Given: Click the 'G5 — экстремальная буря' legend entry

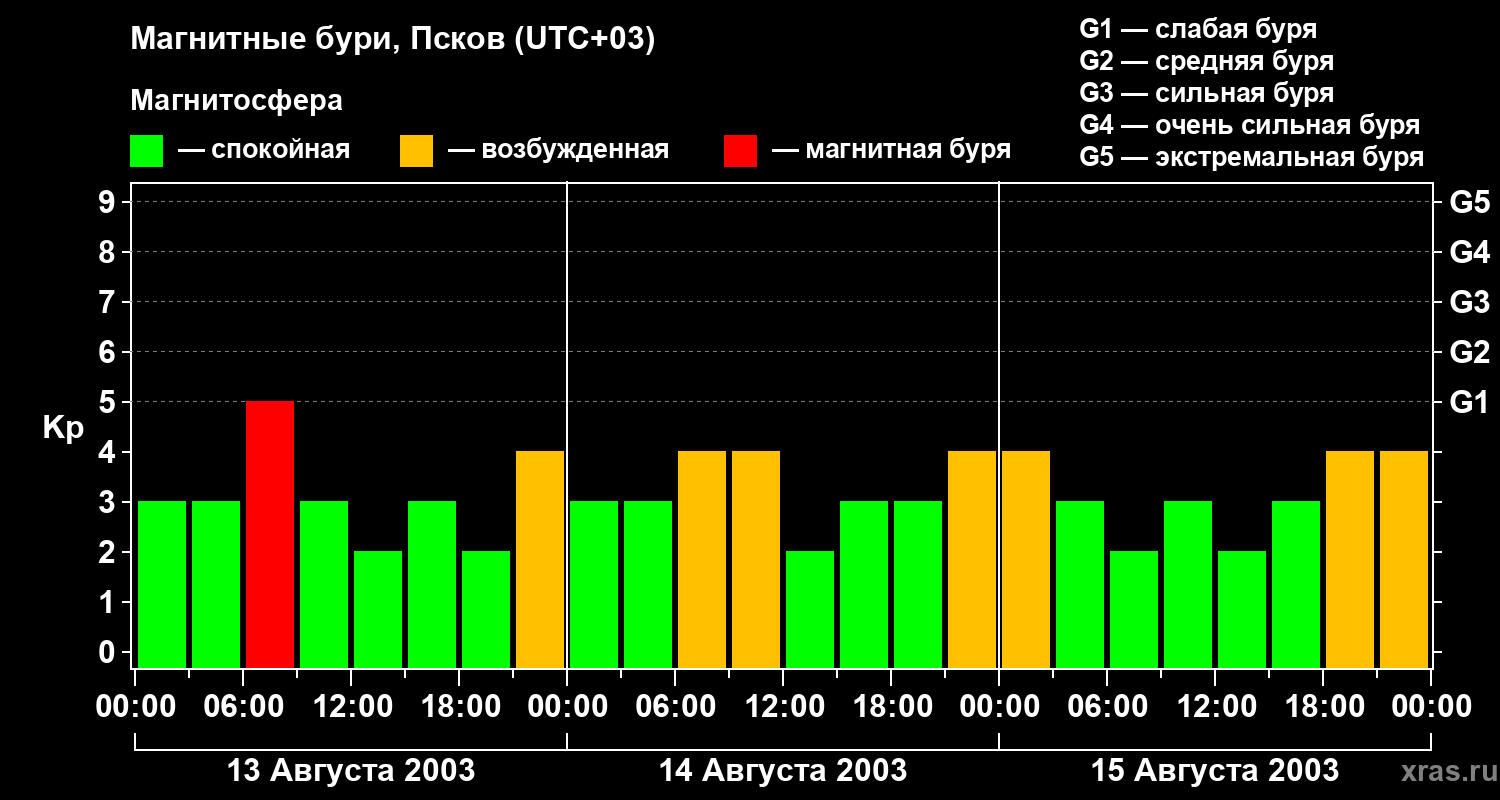Looking at the screenshot, I should click(1251, 158).
